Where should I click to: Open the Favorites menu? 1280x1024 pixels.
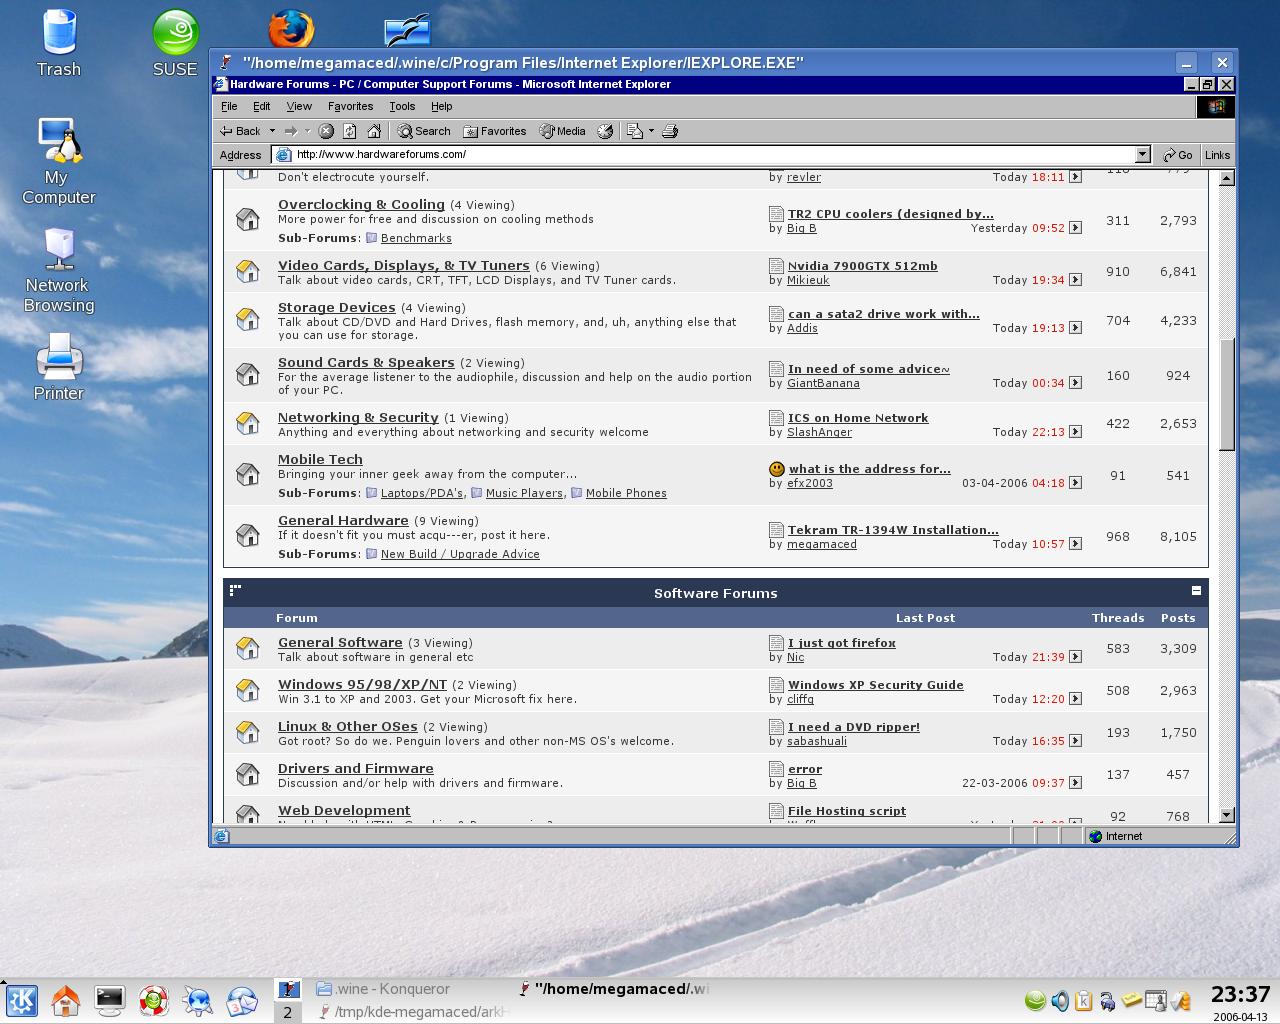(351, 106)
